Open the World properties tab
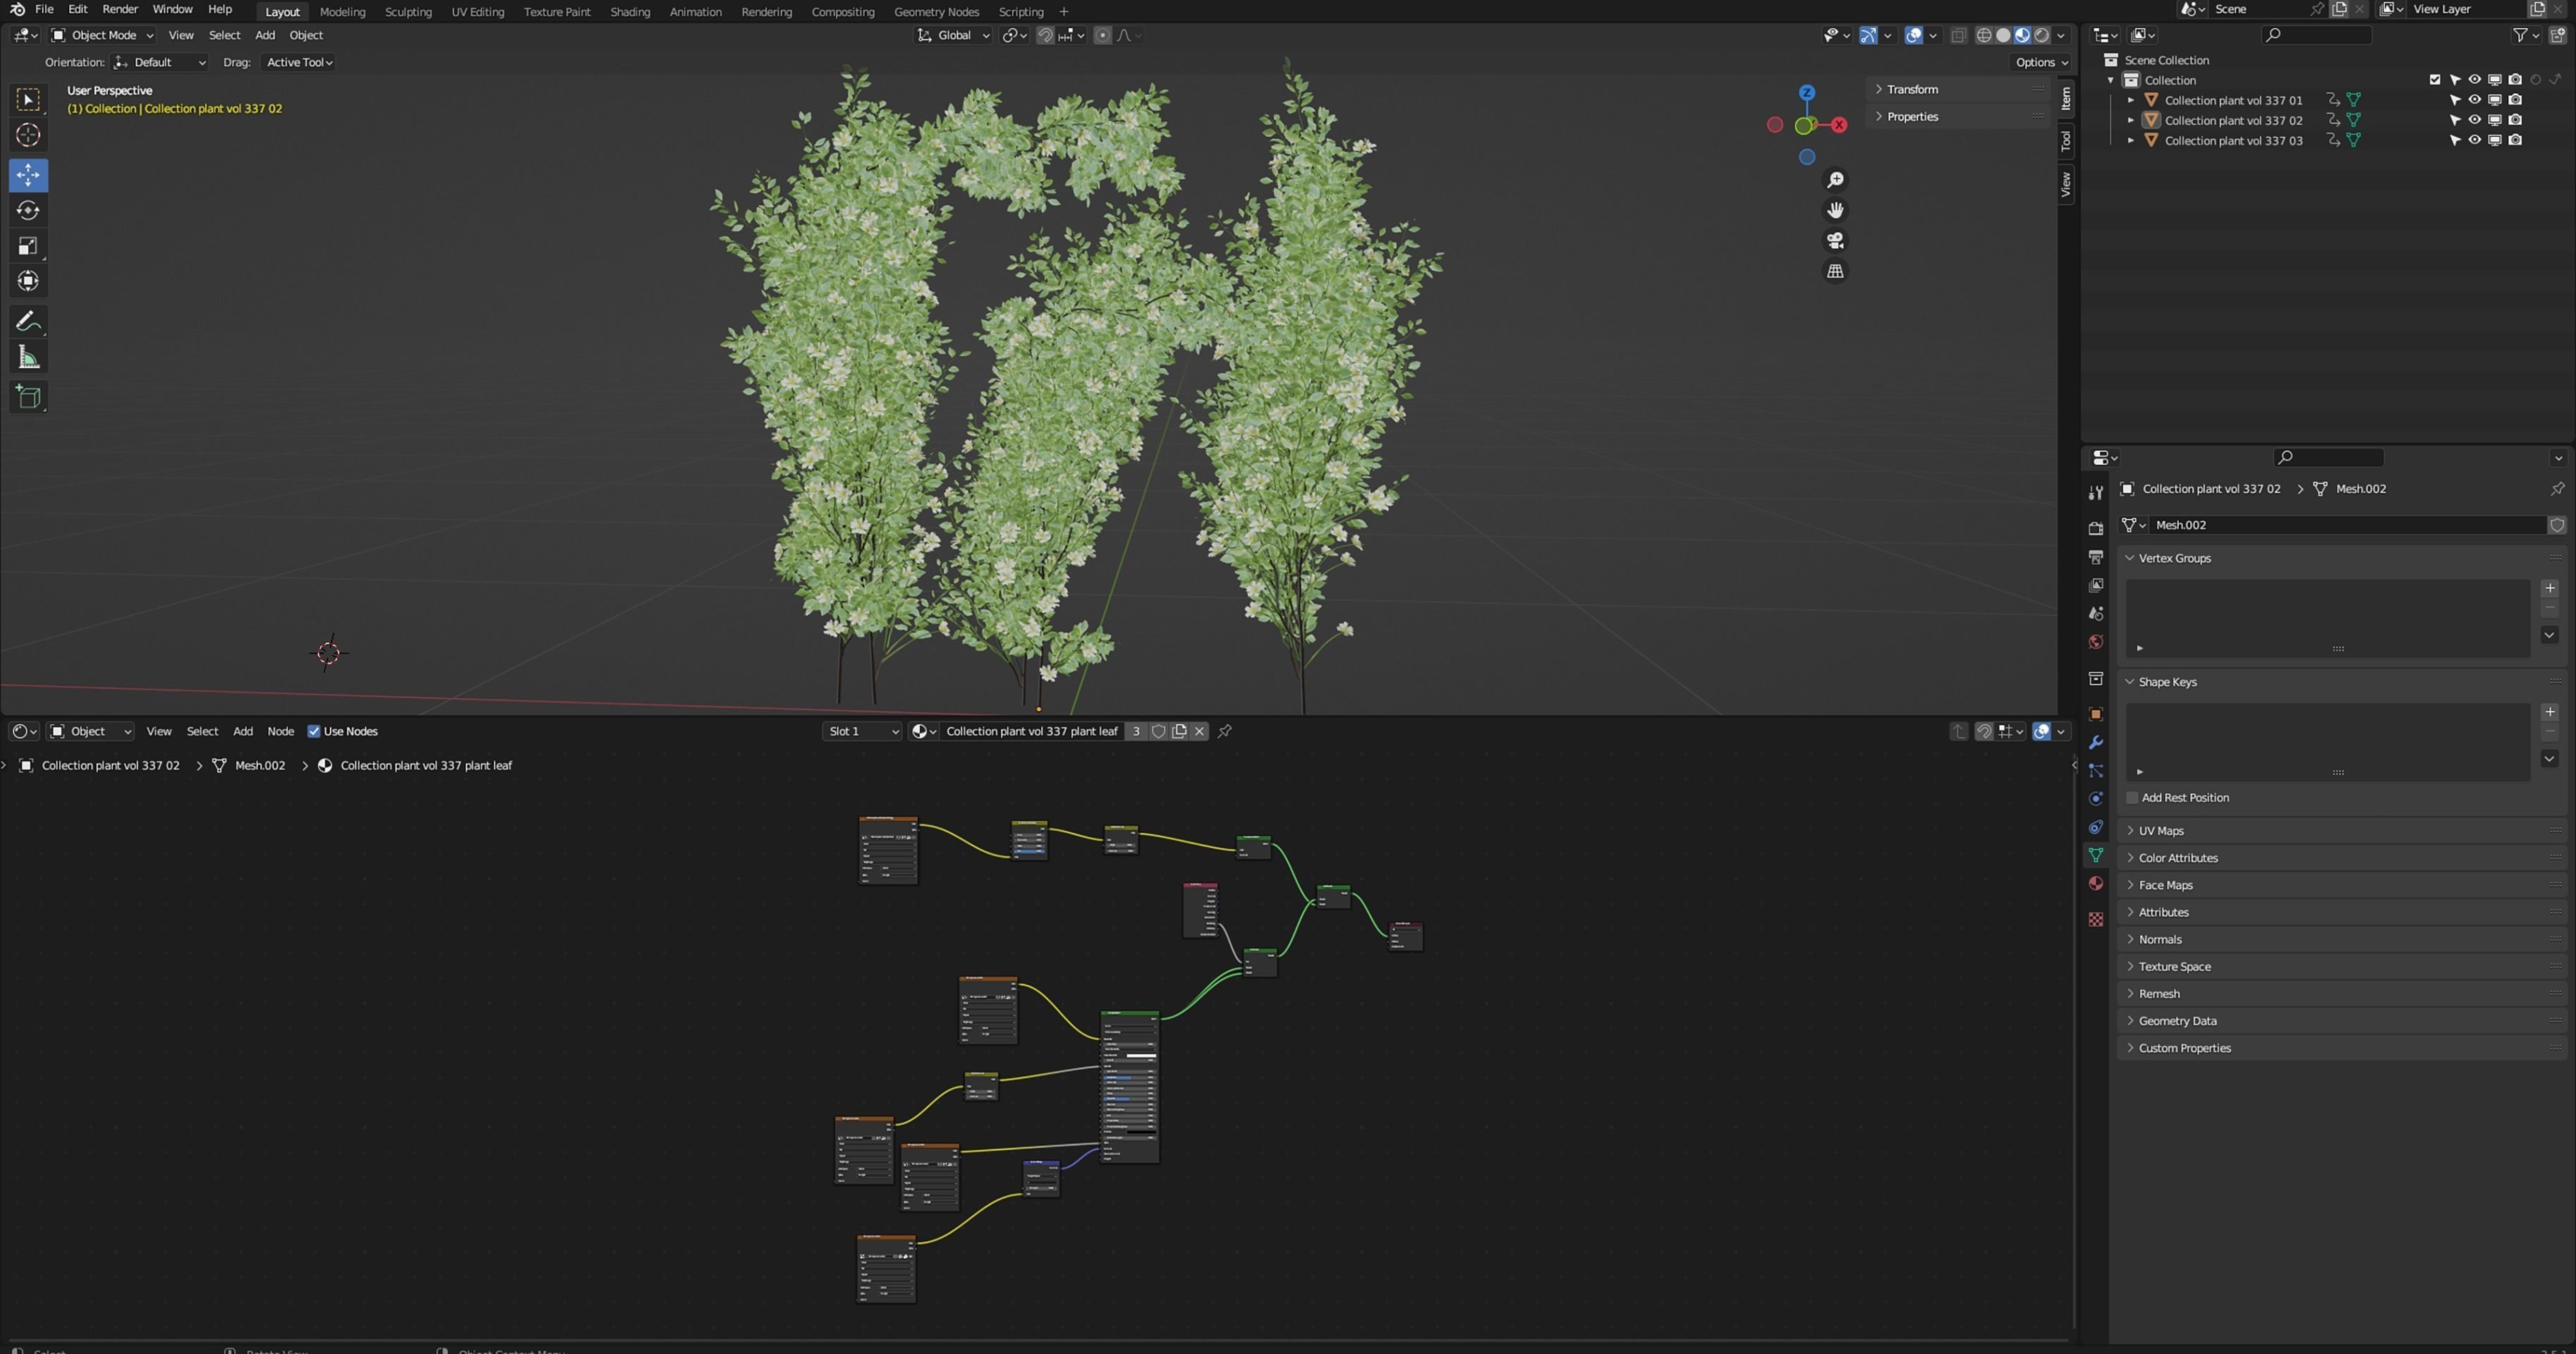 2096,642
